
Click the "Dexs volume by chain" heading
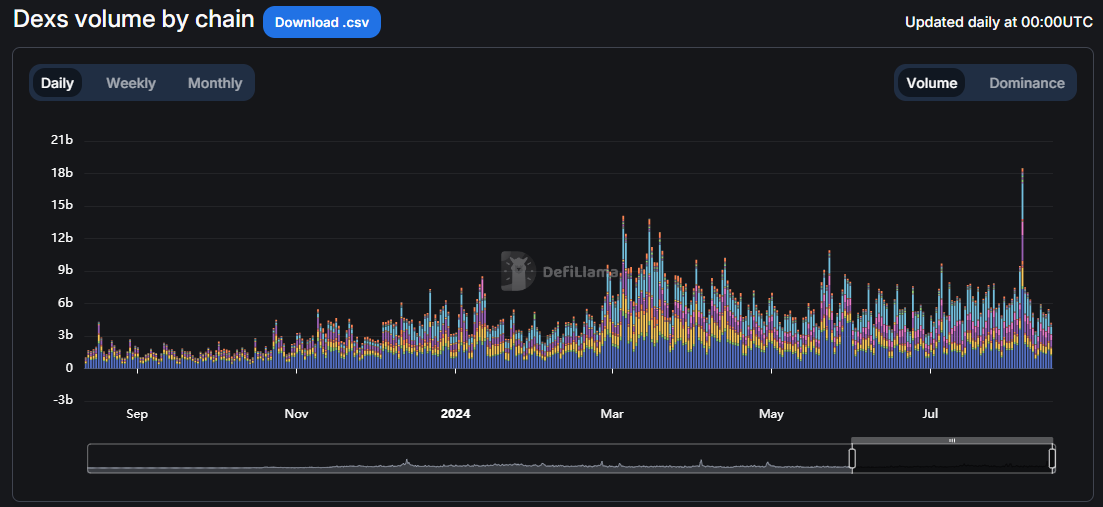134,20
